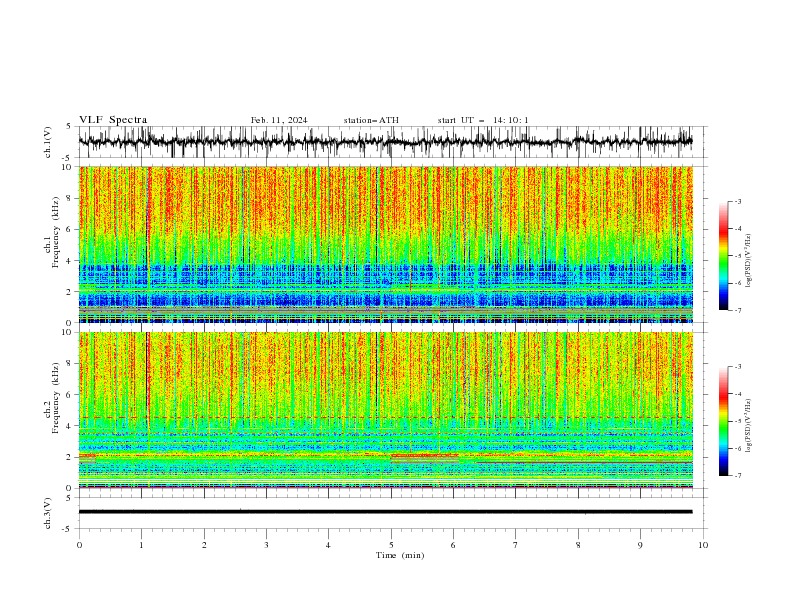Click the "4" kHz tick of ch.1 spectrogram
Screen dimensions: 792x612
[70, 261]
